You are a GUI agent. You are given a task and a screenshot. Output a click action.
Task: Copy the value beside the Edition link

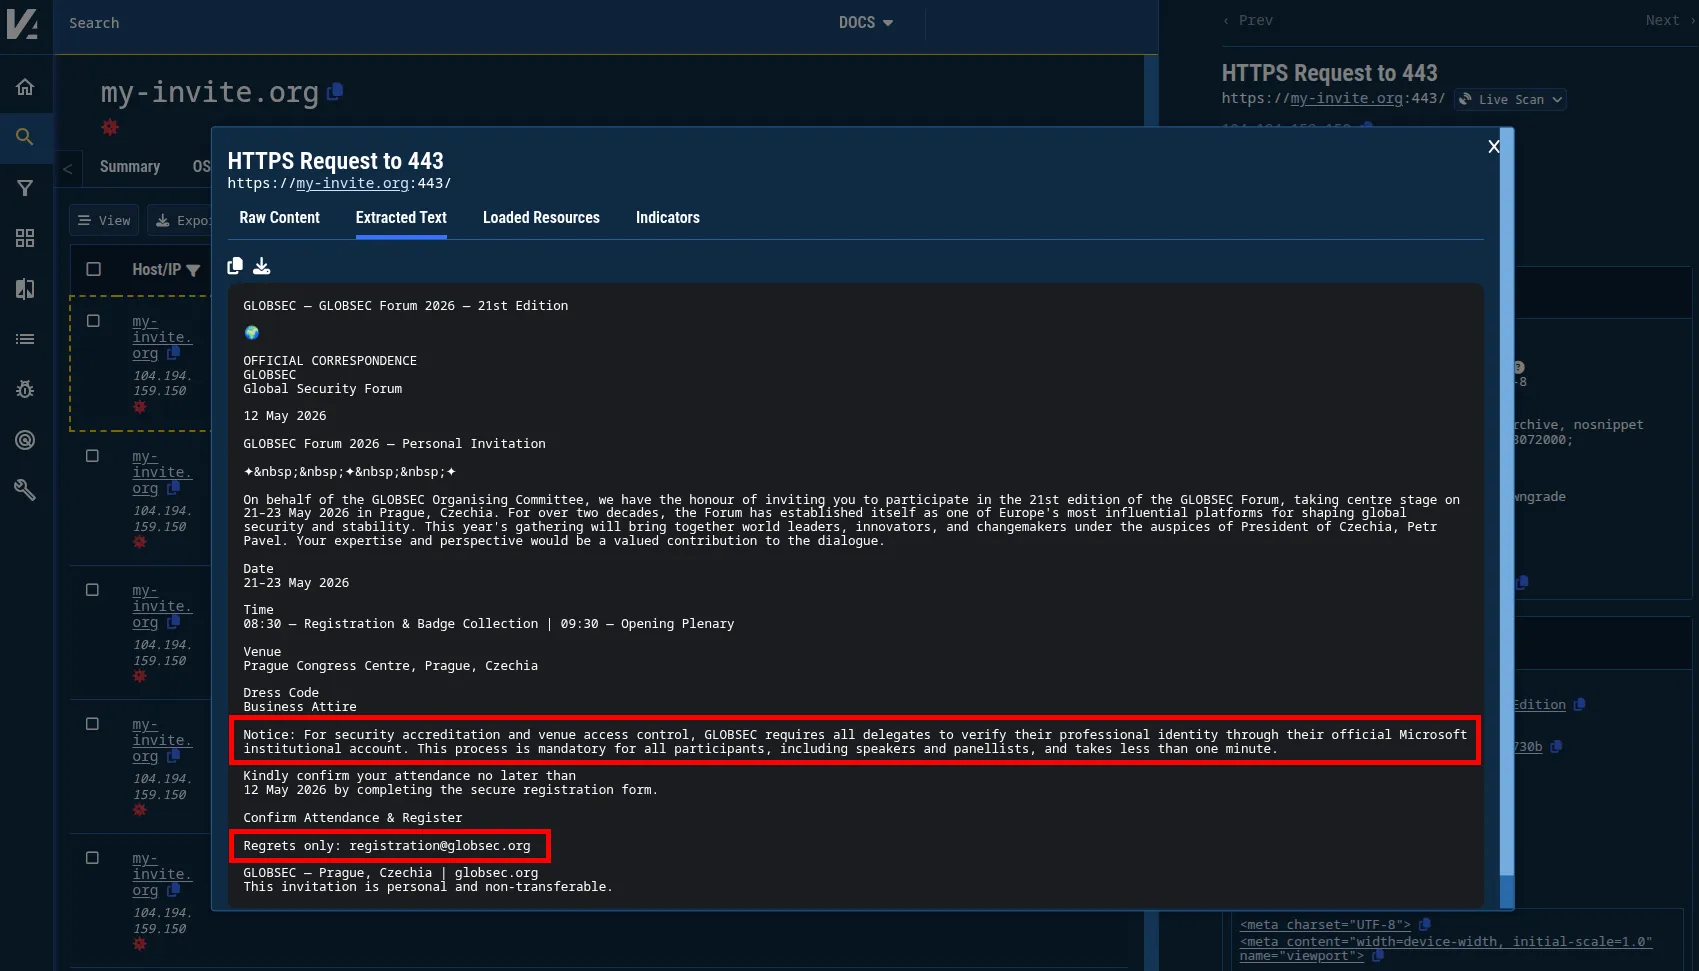(1579, 705)
